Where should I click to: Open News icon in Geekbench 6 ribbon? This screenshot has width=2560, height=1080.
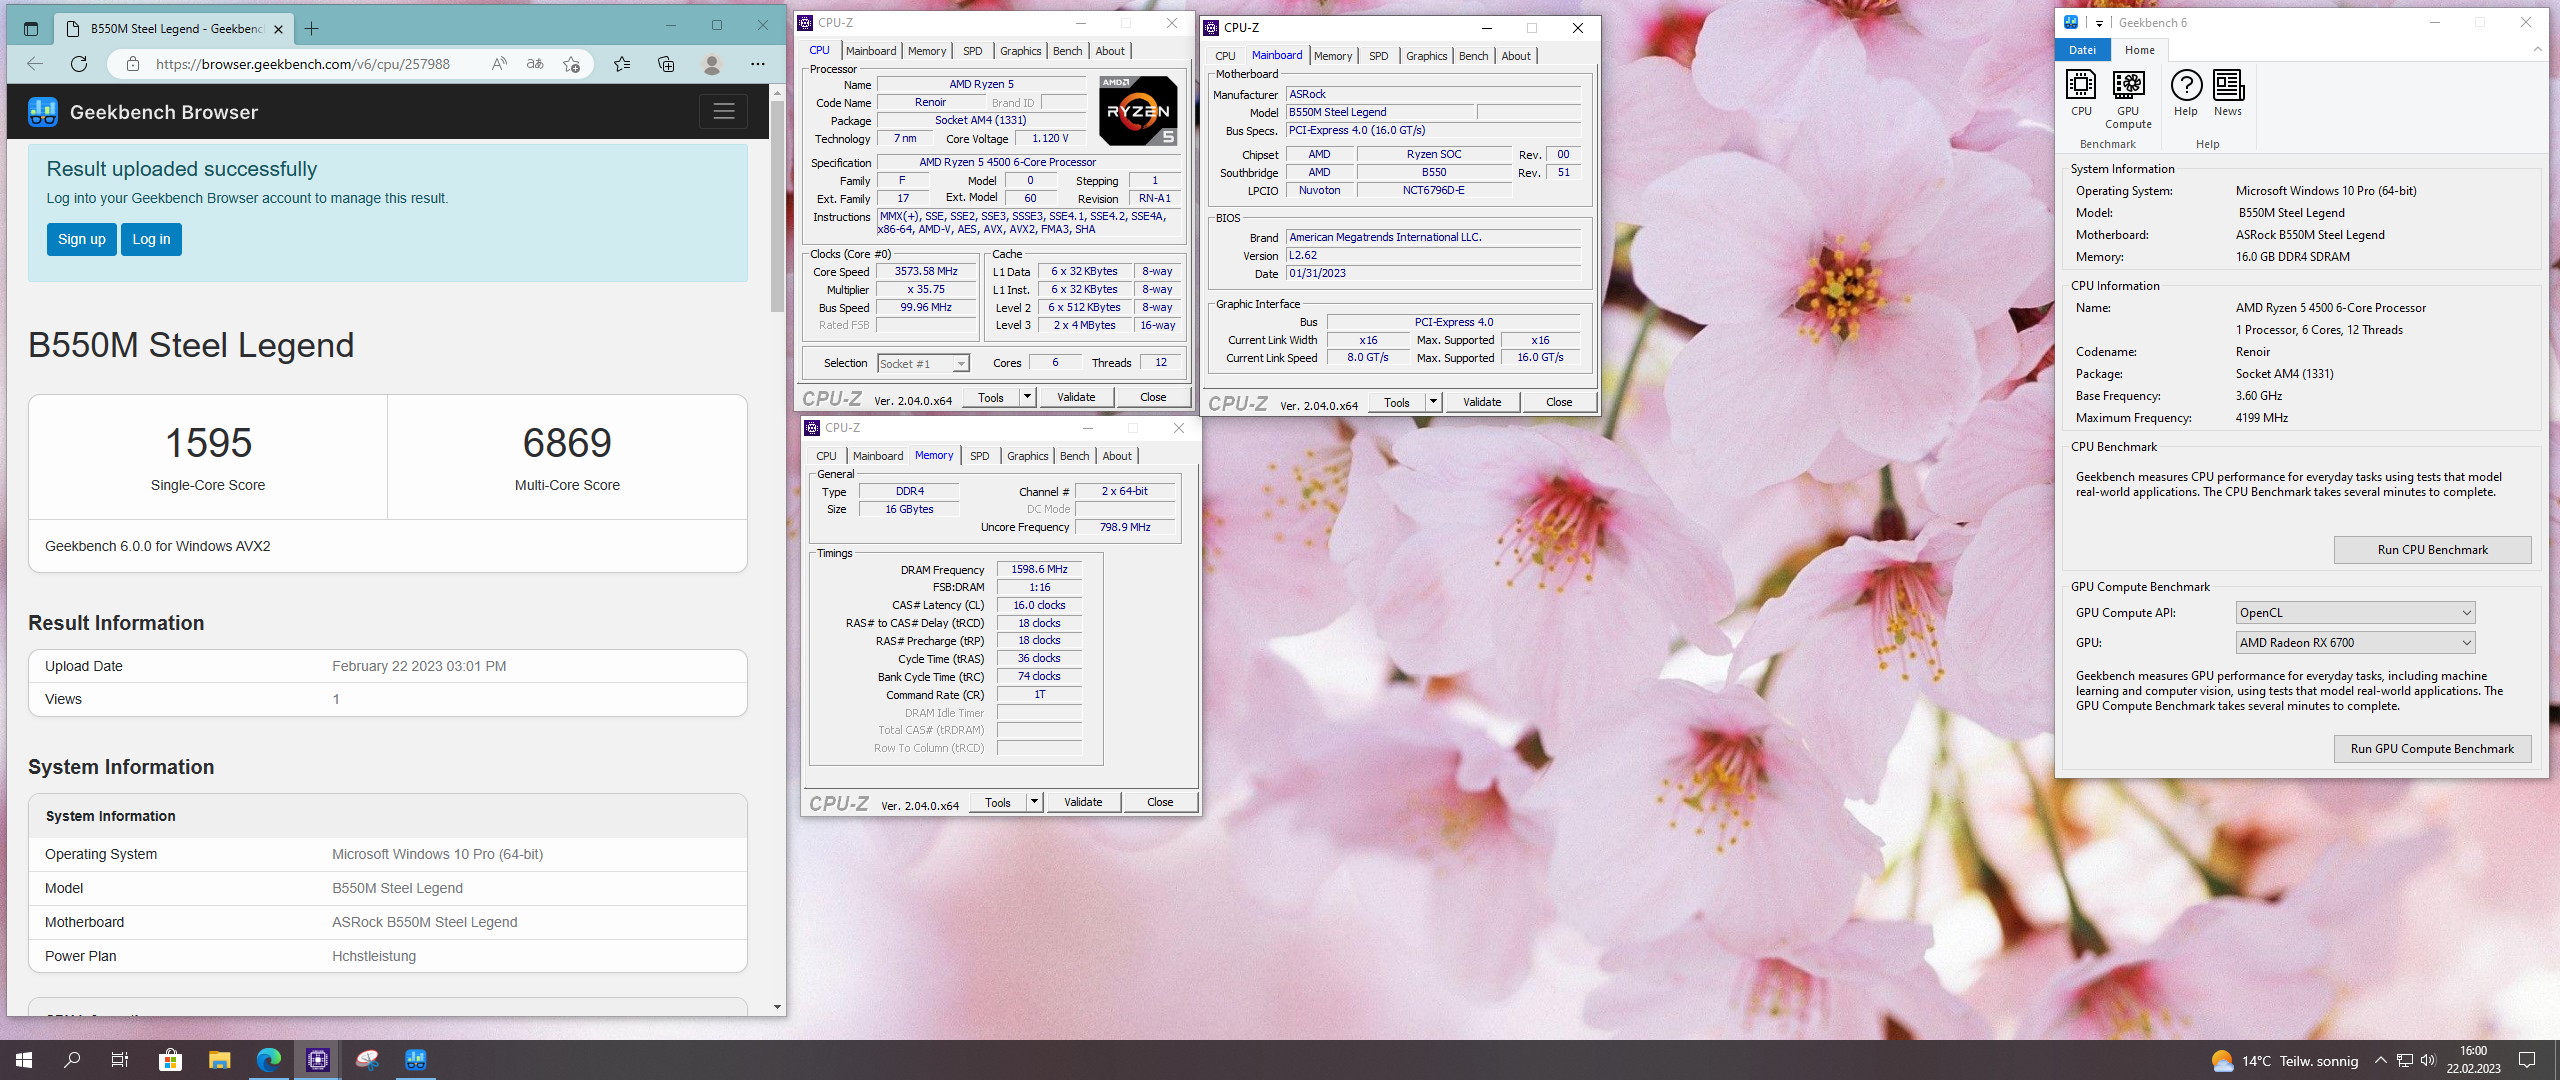[2228, 94]
